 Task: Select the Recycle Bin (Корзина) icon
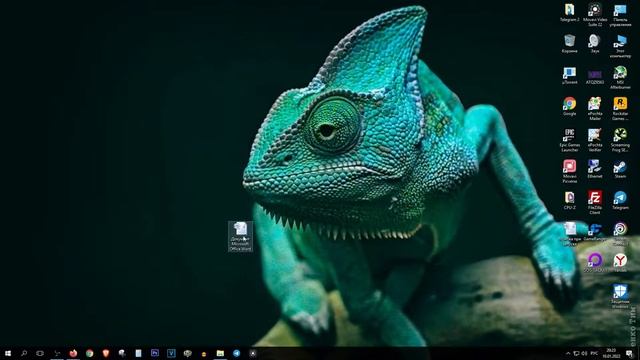click(569, 44)
